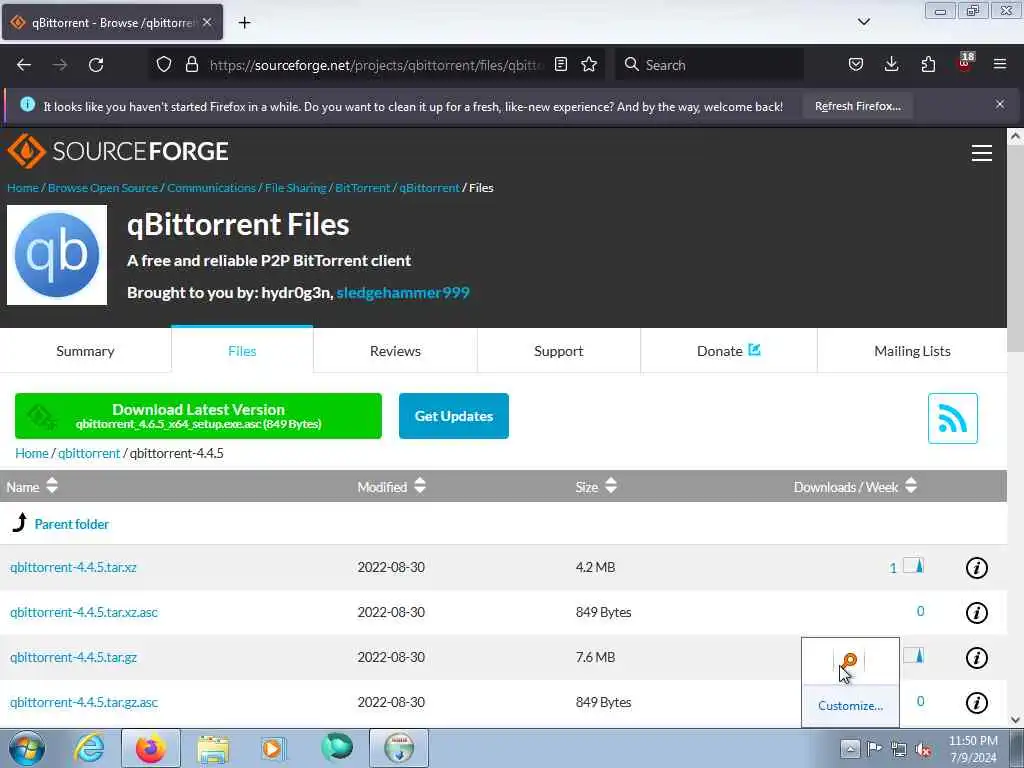The height and width of the screenshot is (768, 1024).
Task: Open Firefox application hamburger menu
Action: 1000,64
